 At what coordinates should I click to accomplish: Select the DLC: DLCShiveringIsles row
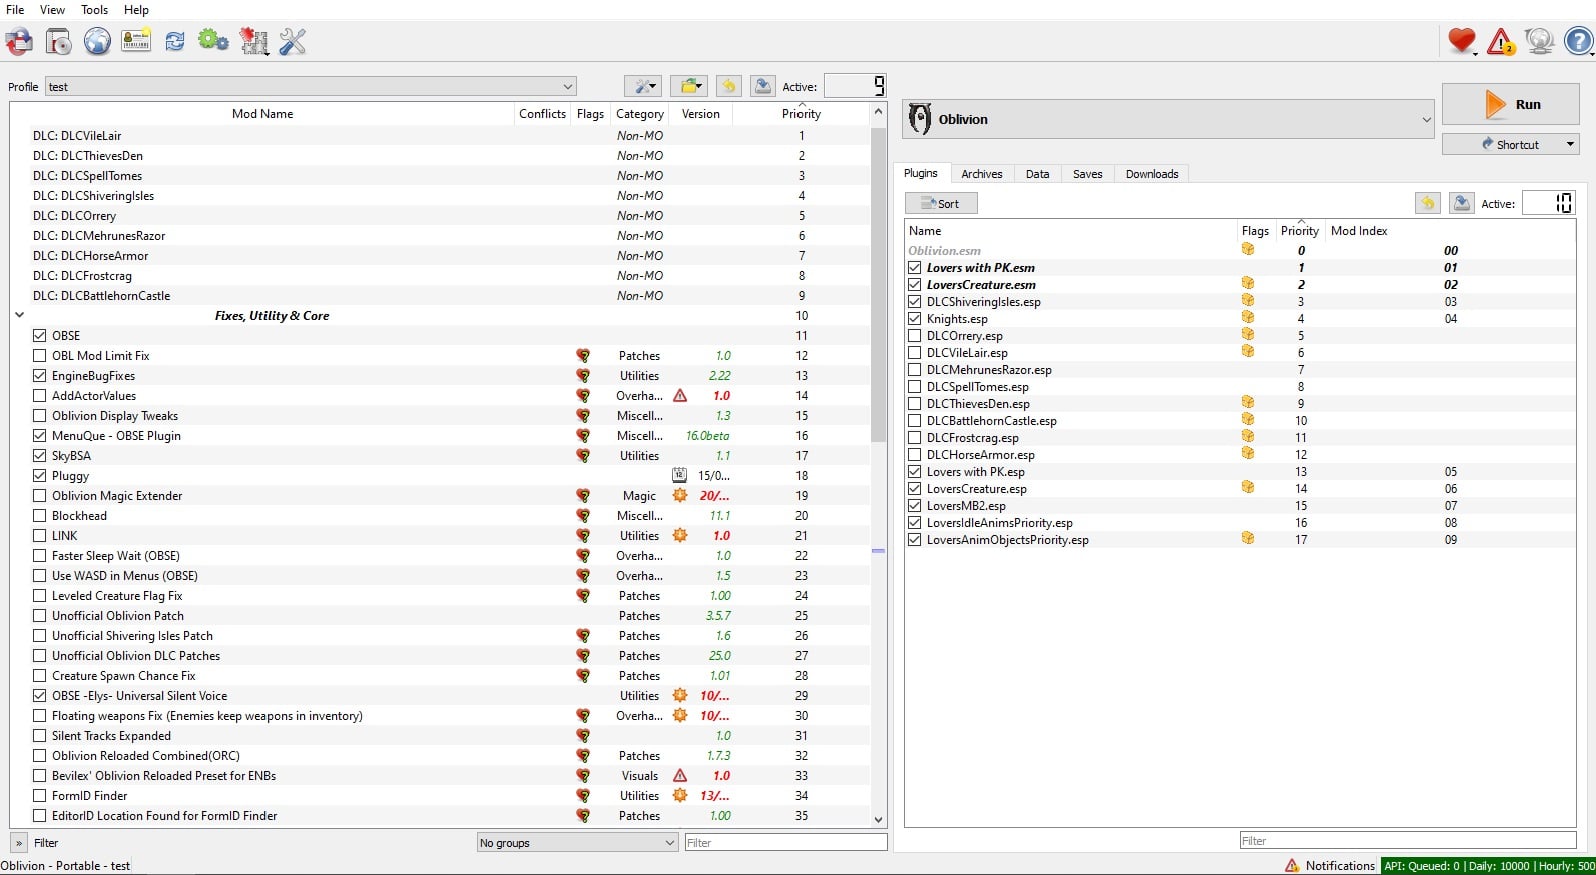coord(440,195)
